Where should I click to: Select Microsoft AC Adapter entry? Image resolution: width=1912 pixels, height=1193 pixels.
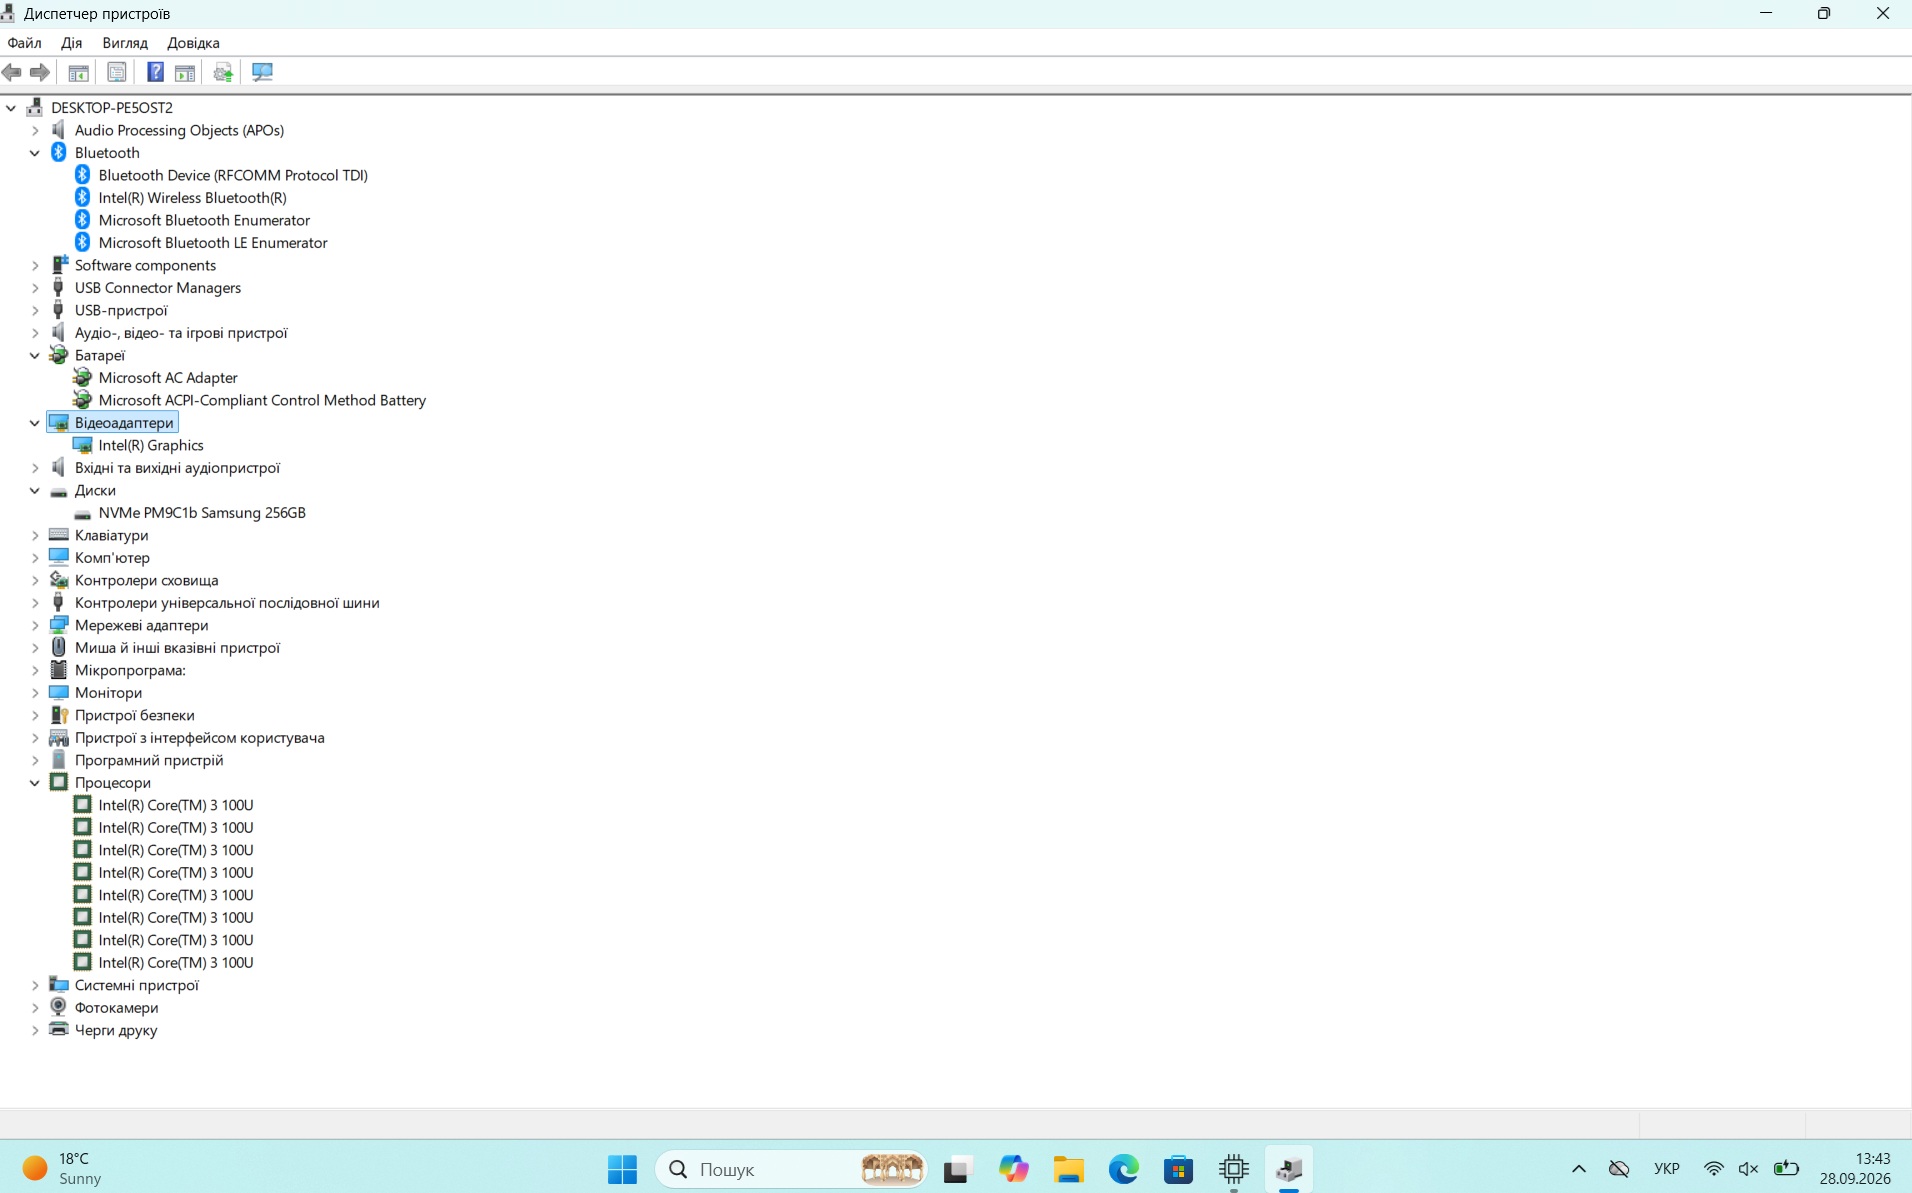[x=168, y=378]
